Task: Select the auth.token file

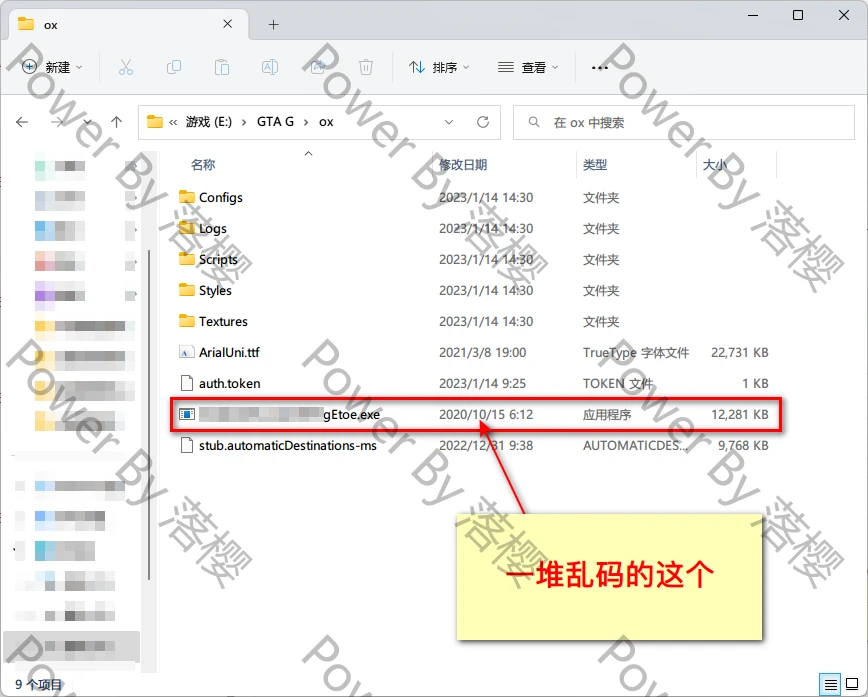Action: click(229, 384)
